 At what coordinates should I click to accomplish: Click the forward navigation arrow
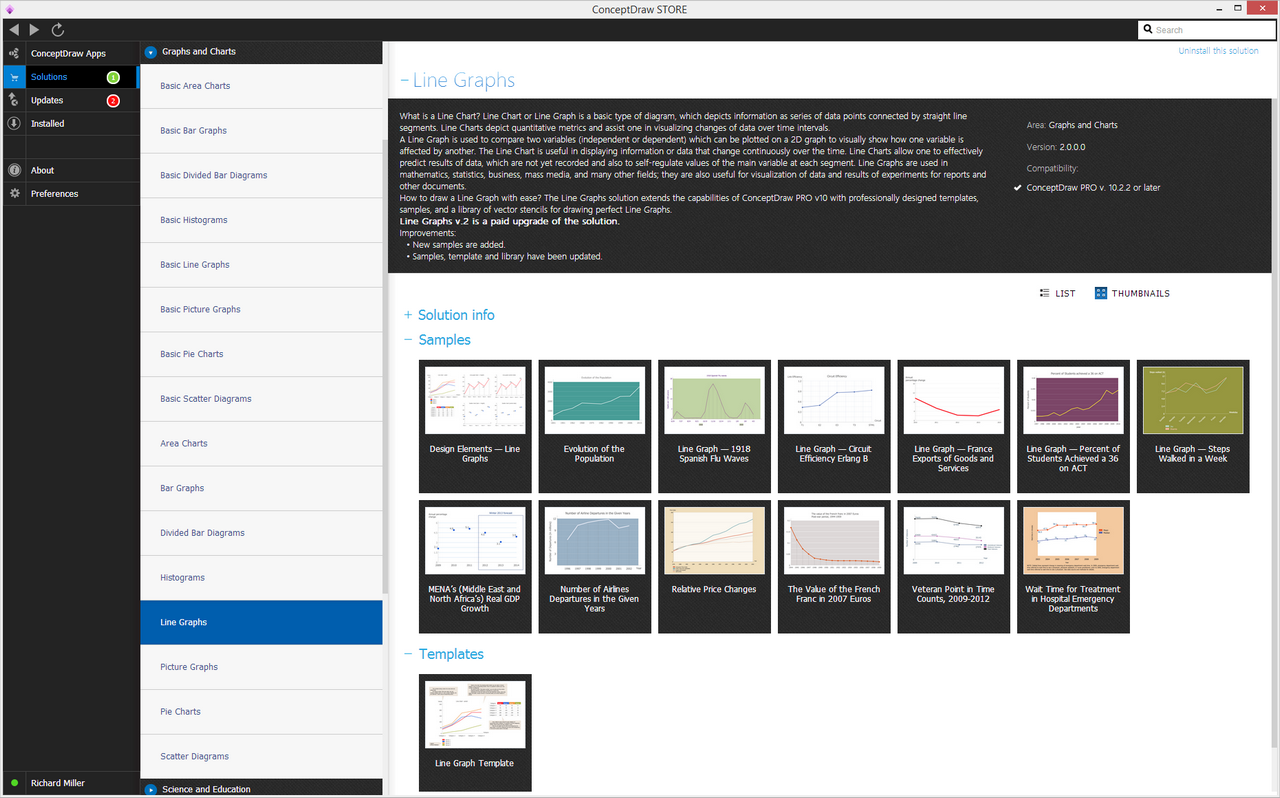[x=35, y=30]
